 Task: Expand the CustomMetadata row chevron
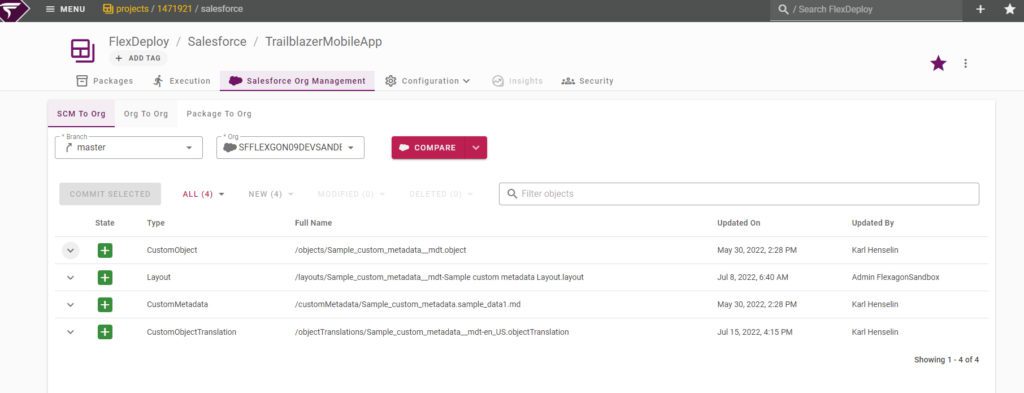71,305
